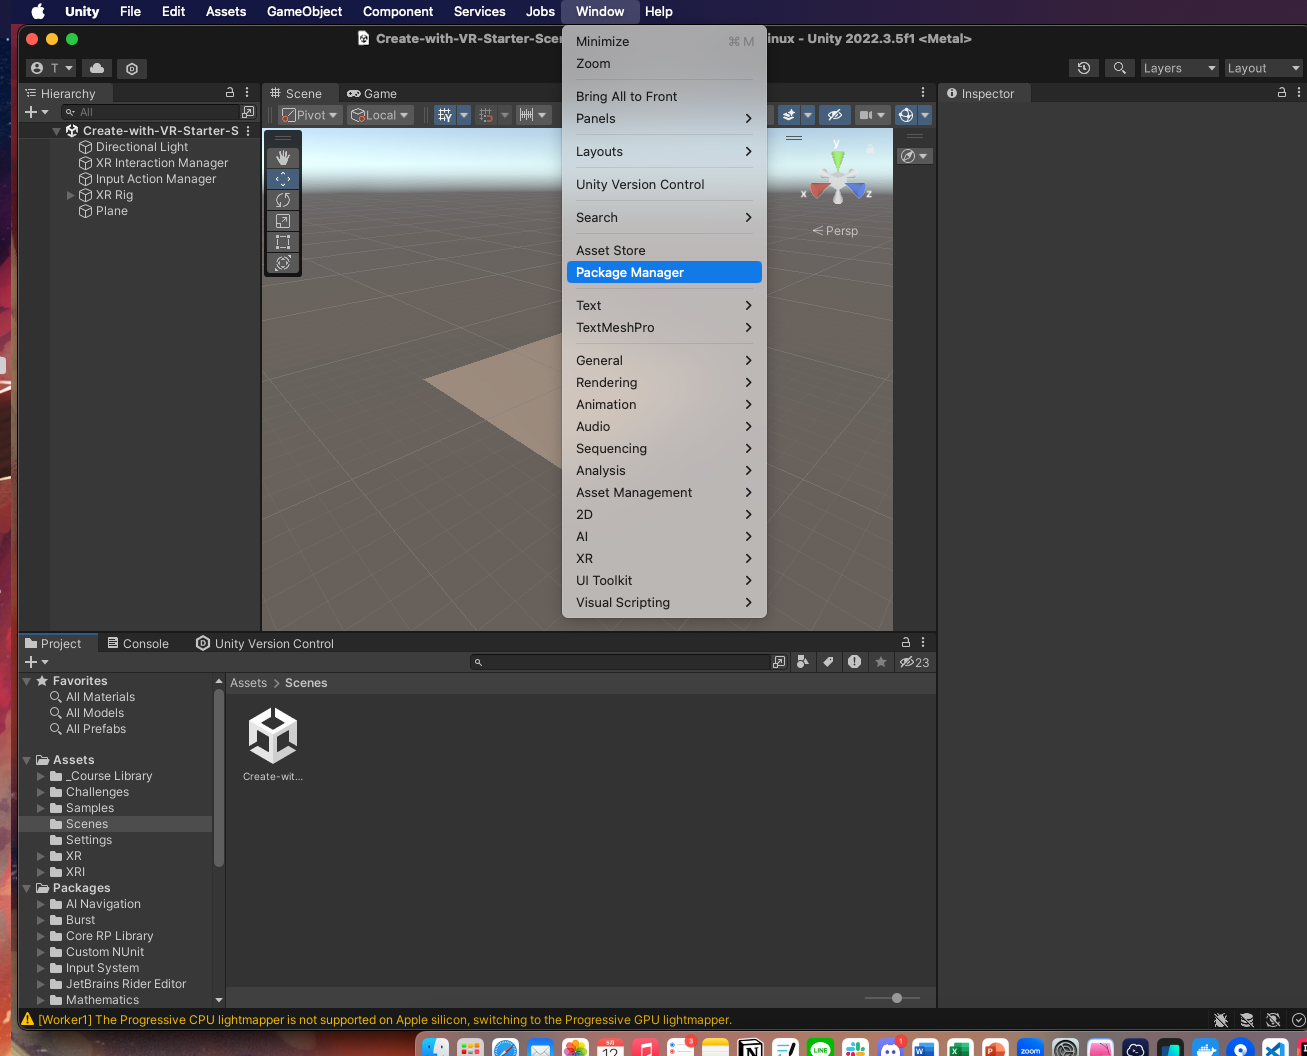Image resolution: width=1307 pixels, height=1056 pixels.
Task: Toggle the Inspector panel lock
Action: [x=1282, y=92]
